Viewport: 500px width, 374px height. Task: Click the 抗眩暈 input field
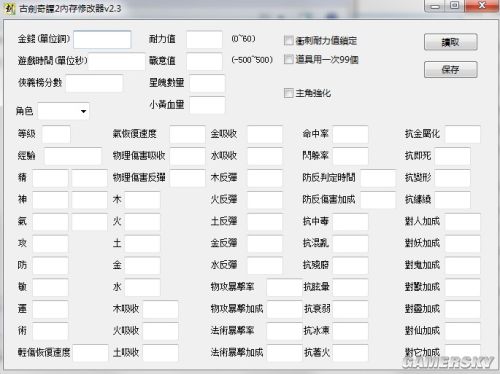click(351, 288)
